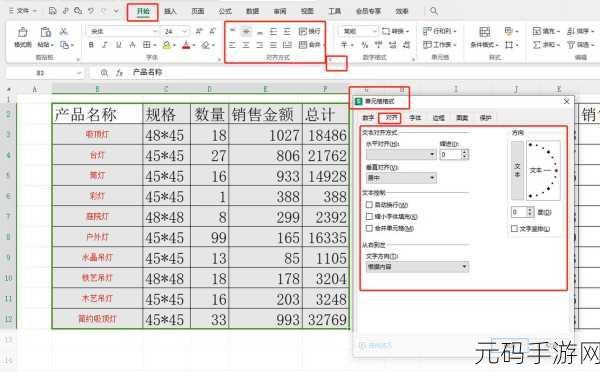Screen dimensions: 600x372
Task: Click the Redo arrow icon
Action: pos(104,11)
